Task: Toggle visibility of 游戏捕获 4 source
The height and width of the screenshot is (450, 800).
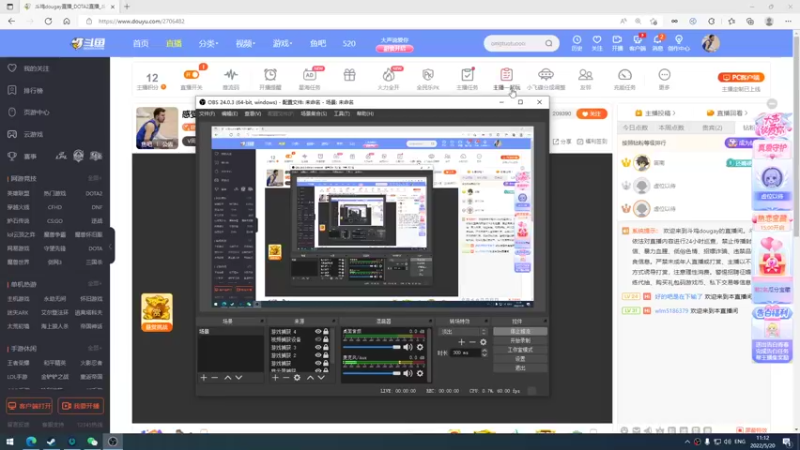Action: point(318,332)
